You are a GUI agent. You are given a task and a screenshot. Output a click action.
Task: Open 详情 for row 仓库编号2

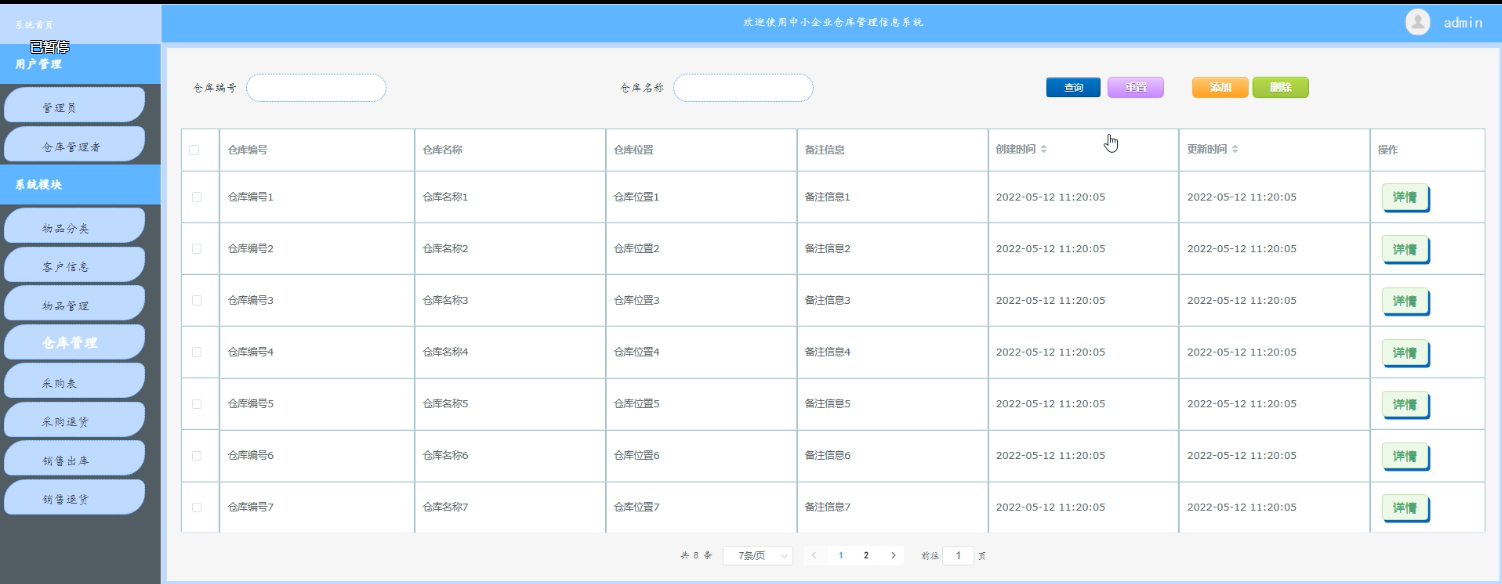tap(1405, 249)
